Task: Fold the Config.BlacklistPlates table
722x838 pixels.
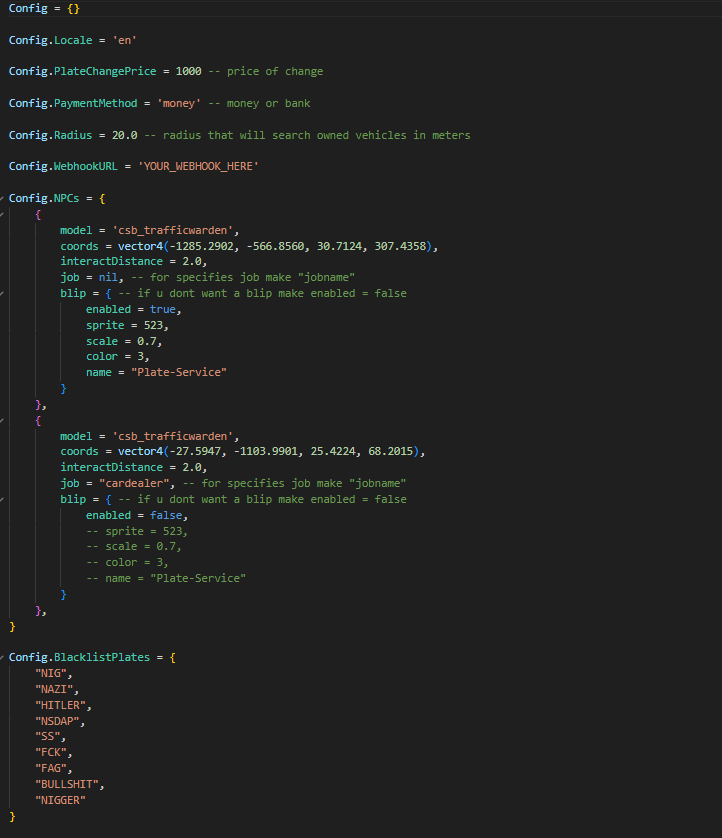Action: point(3,658)
